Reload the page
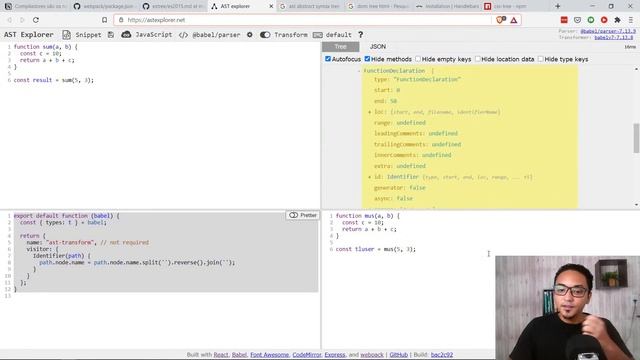 (x=36, y=20)
